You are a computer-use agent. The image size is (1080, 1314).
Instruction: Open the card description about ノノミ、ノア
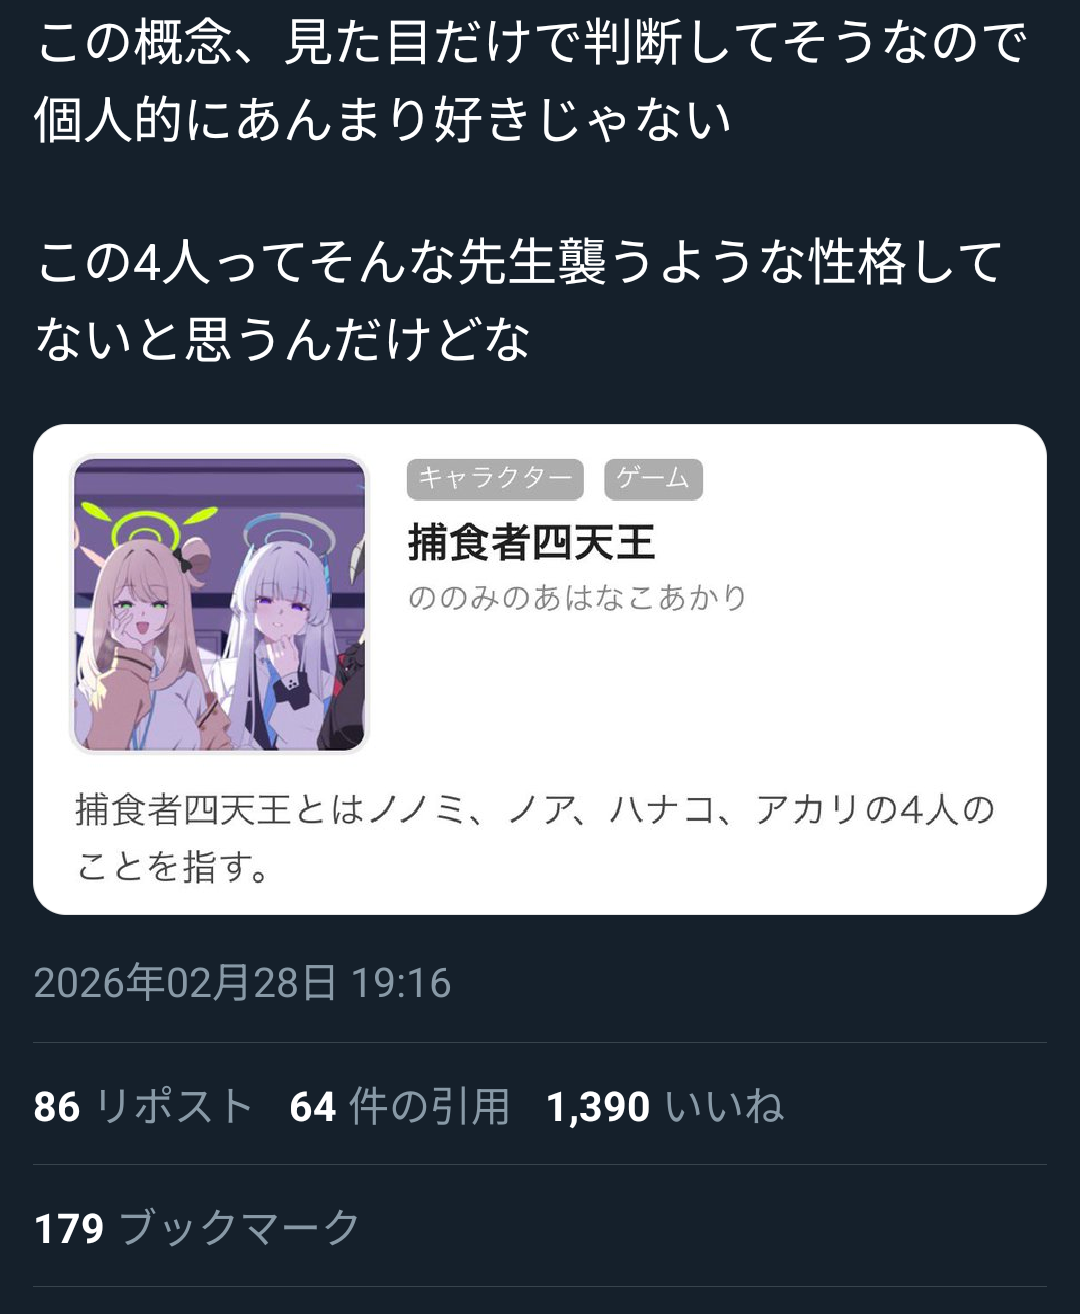pyautogui.click(x=535, y=838)
